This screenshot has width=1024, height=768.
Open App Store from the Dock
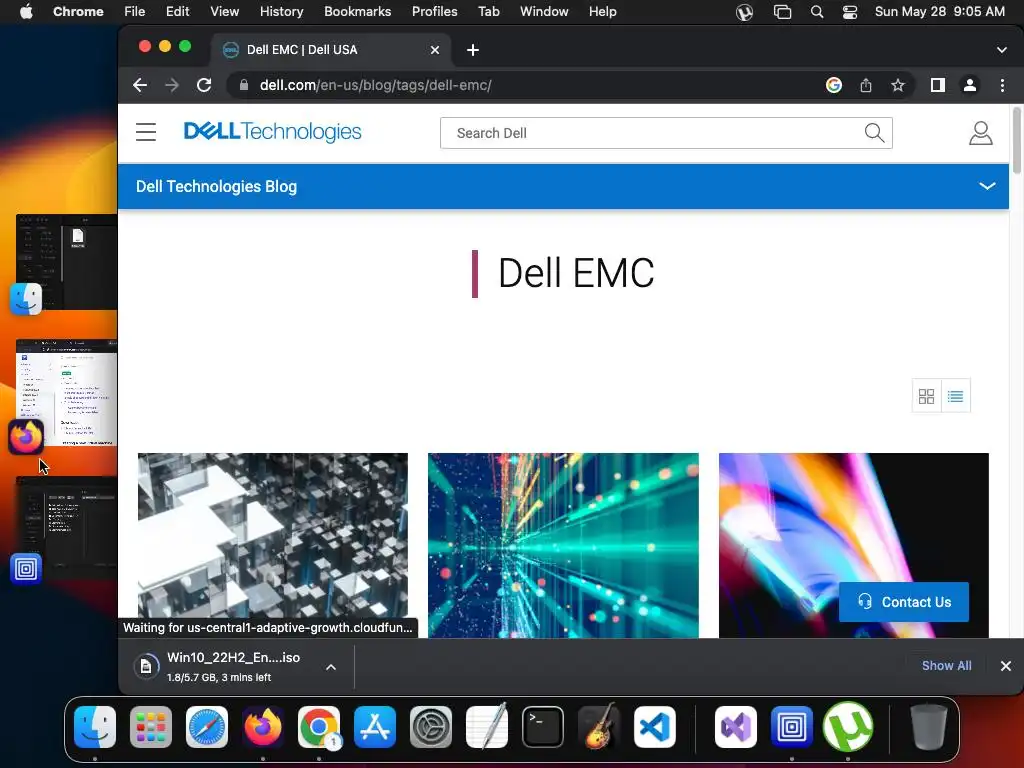tap(375, 727)
